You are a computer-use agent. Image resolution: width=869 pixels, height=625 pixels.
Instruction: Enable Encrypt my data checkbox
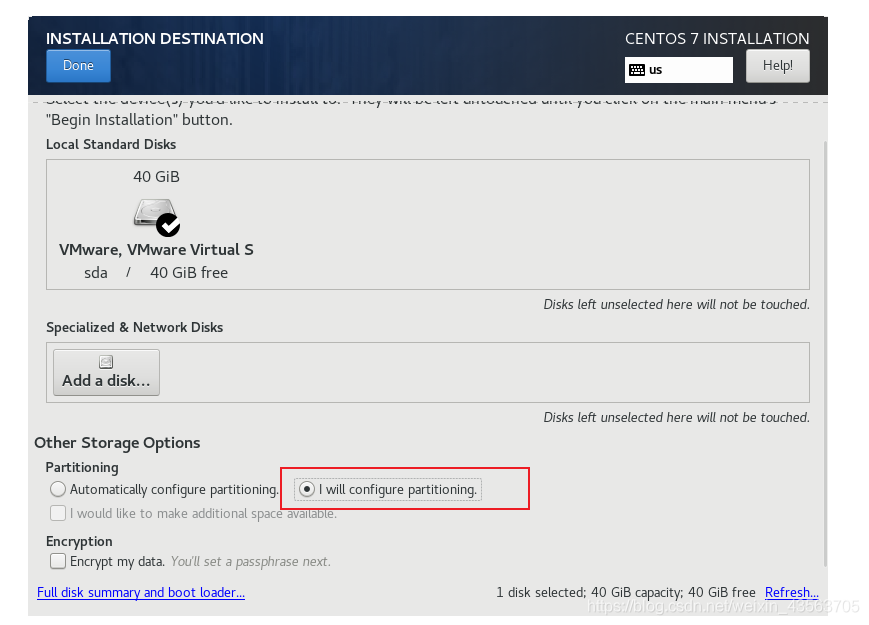click(x=58, y=561)
